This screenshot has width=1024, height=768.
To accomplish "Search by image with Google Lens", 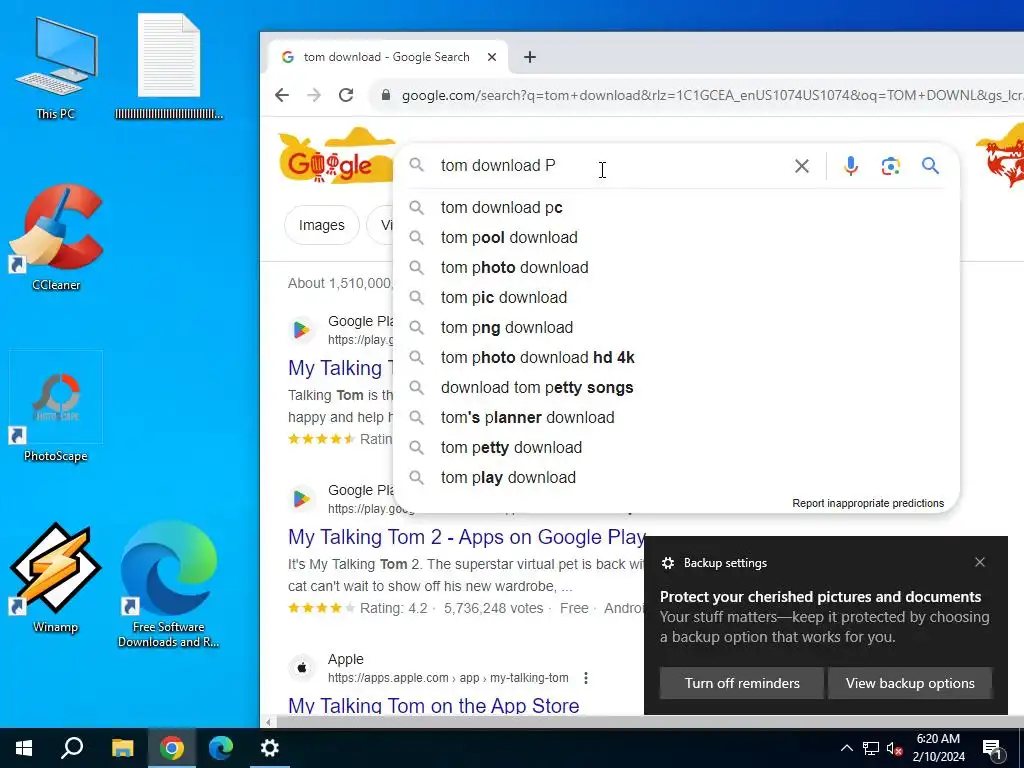I will tap(891, 166).
